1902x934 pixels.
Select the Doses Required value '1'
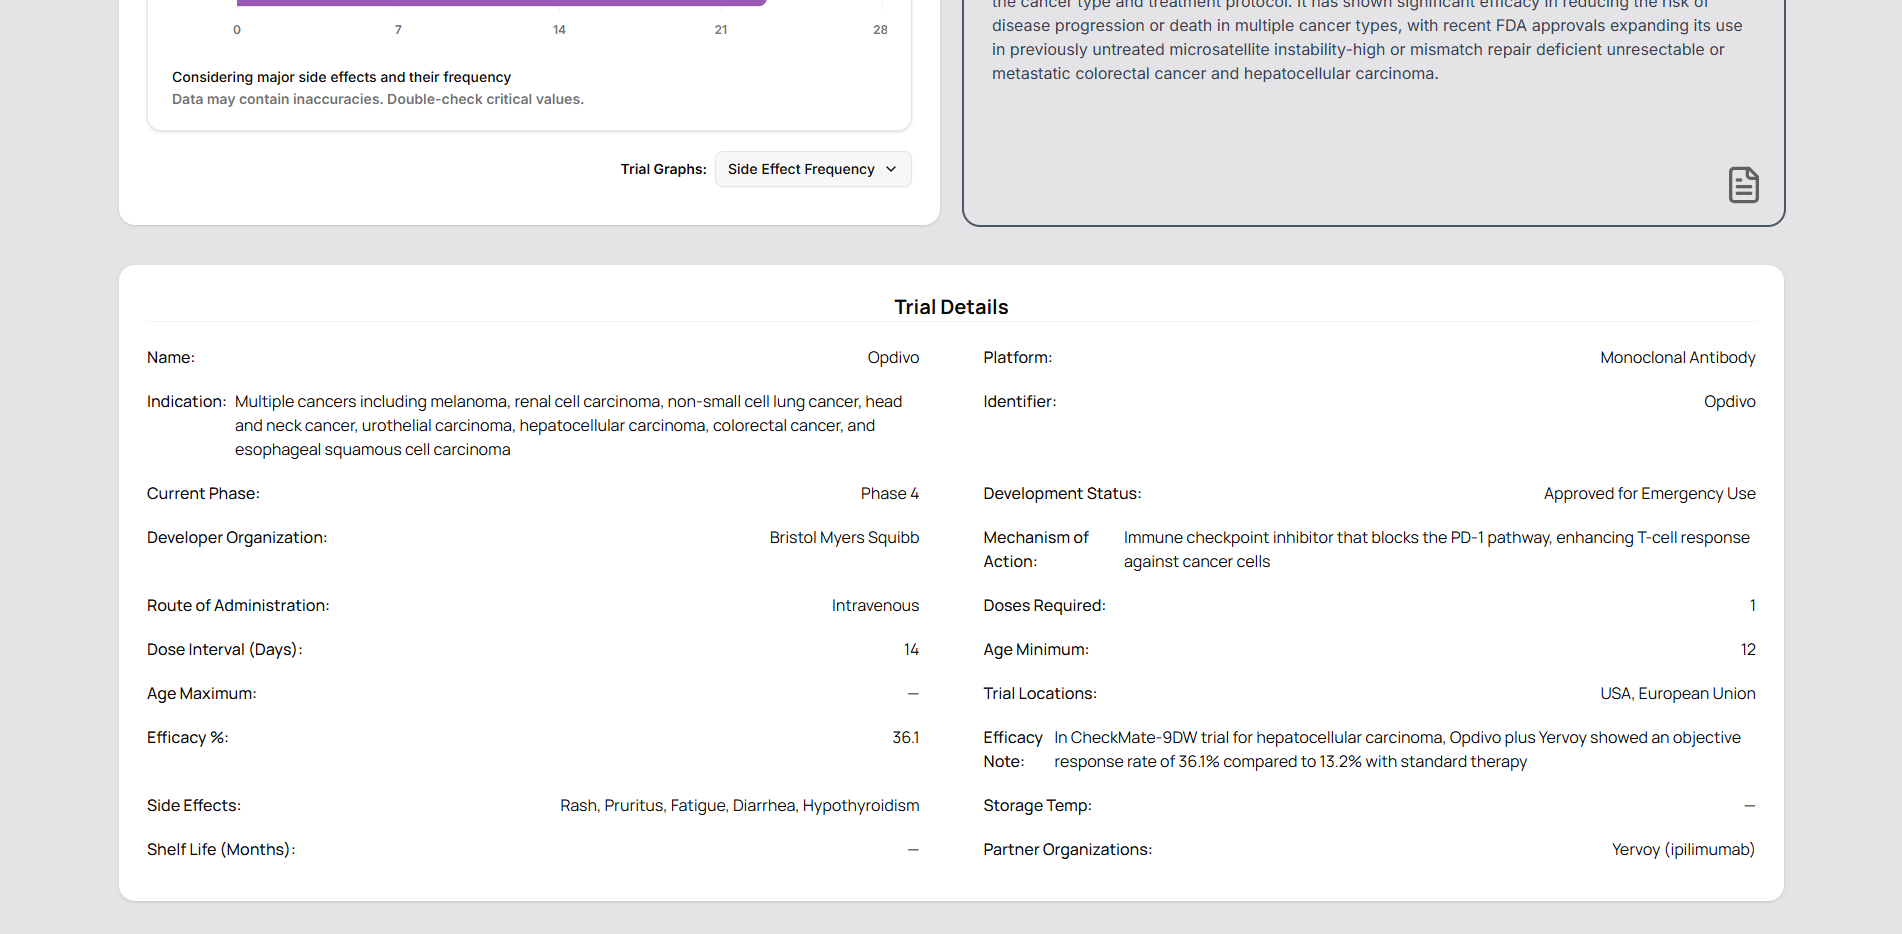click(1752, 606)
